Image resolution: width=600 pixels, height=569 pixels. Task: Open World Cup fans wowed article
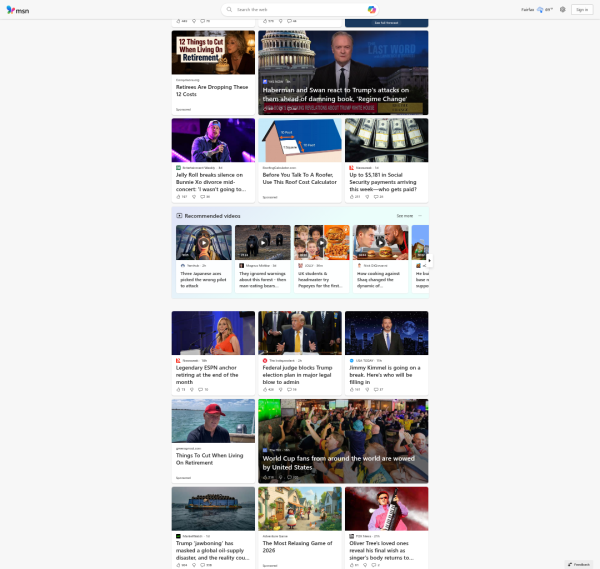338,463
